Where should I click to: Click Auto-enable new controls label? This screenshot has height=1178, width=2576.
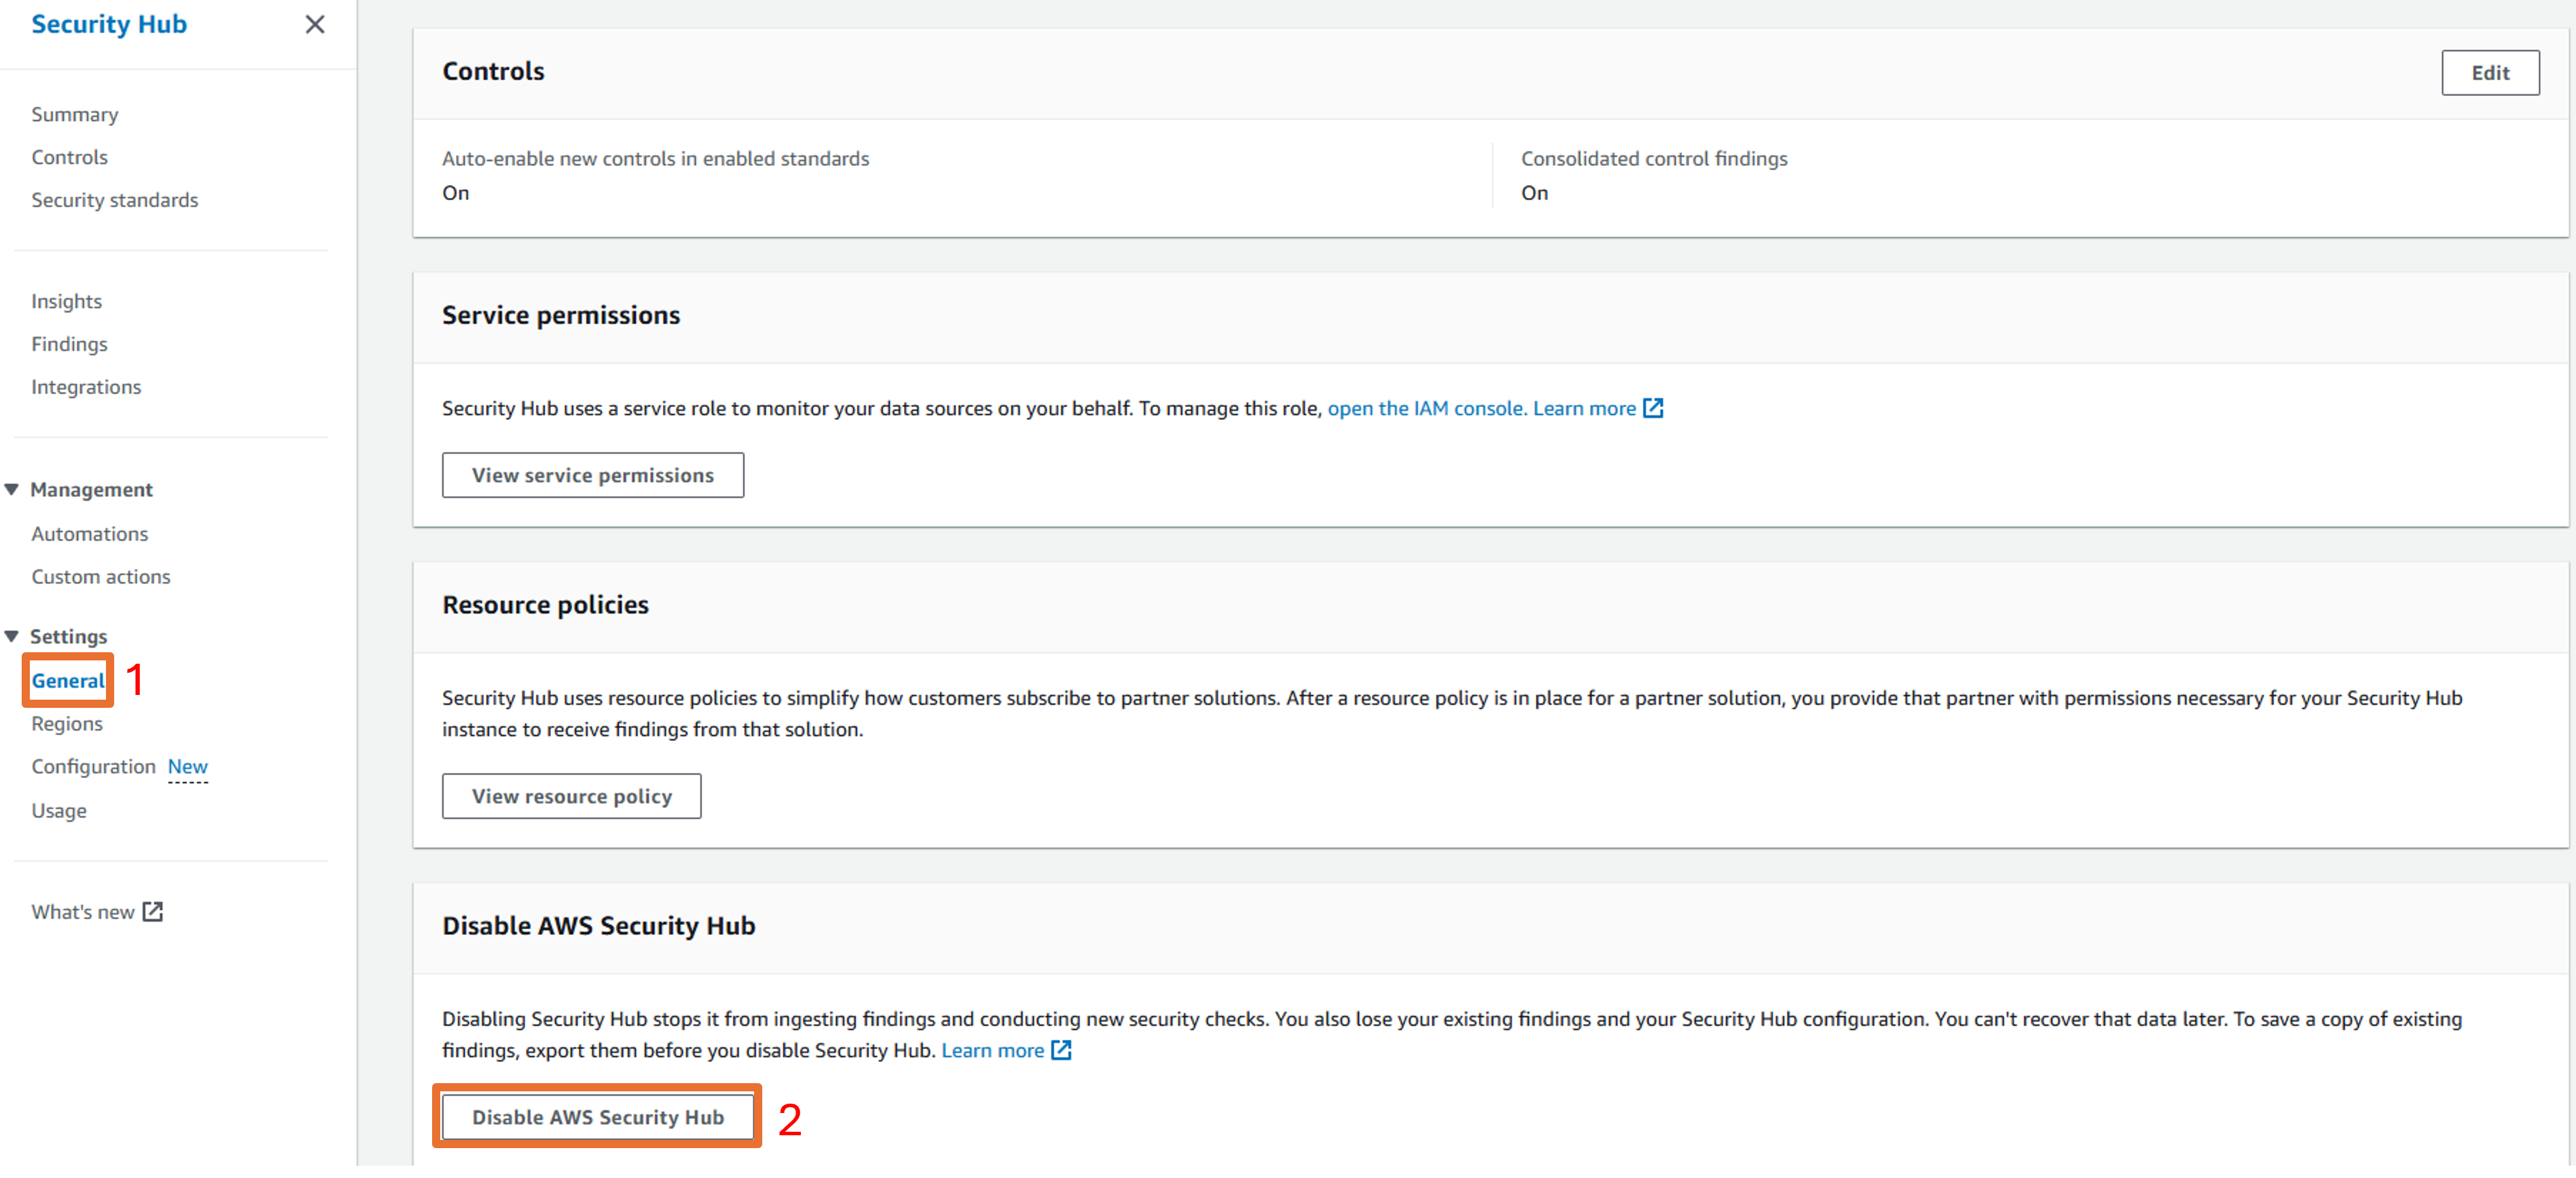656,158
